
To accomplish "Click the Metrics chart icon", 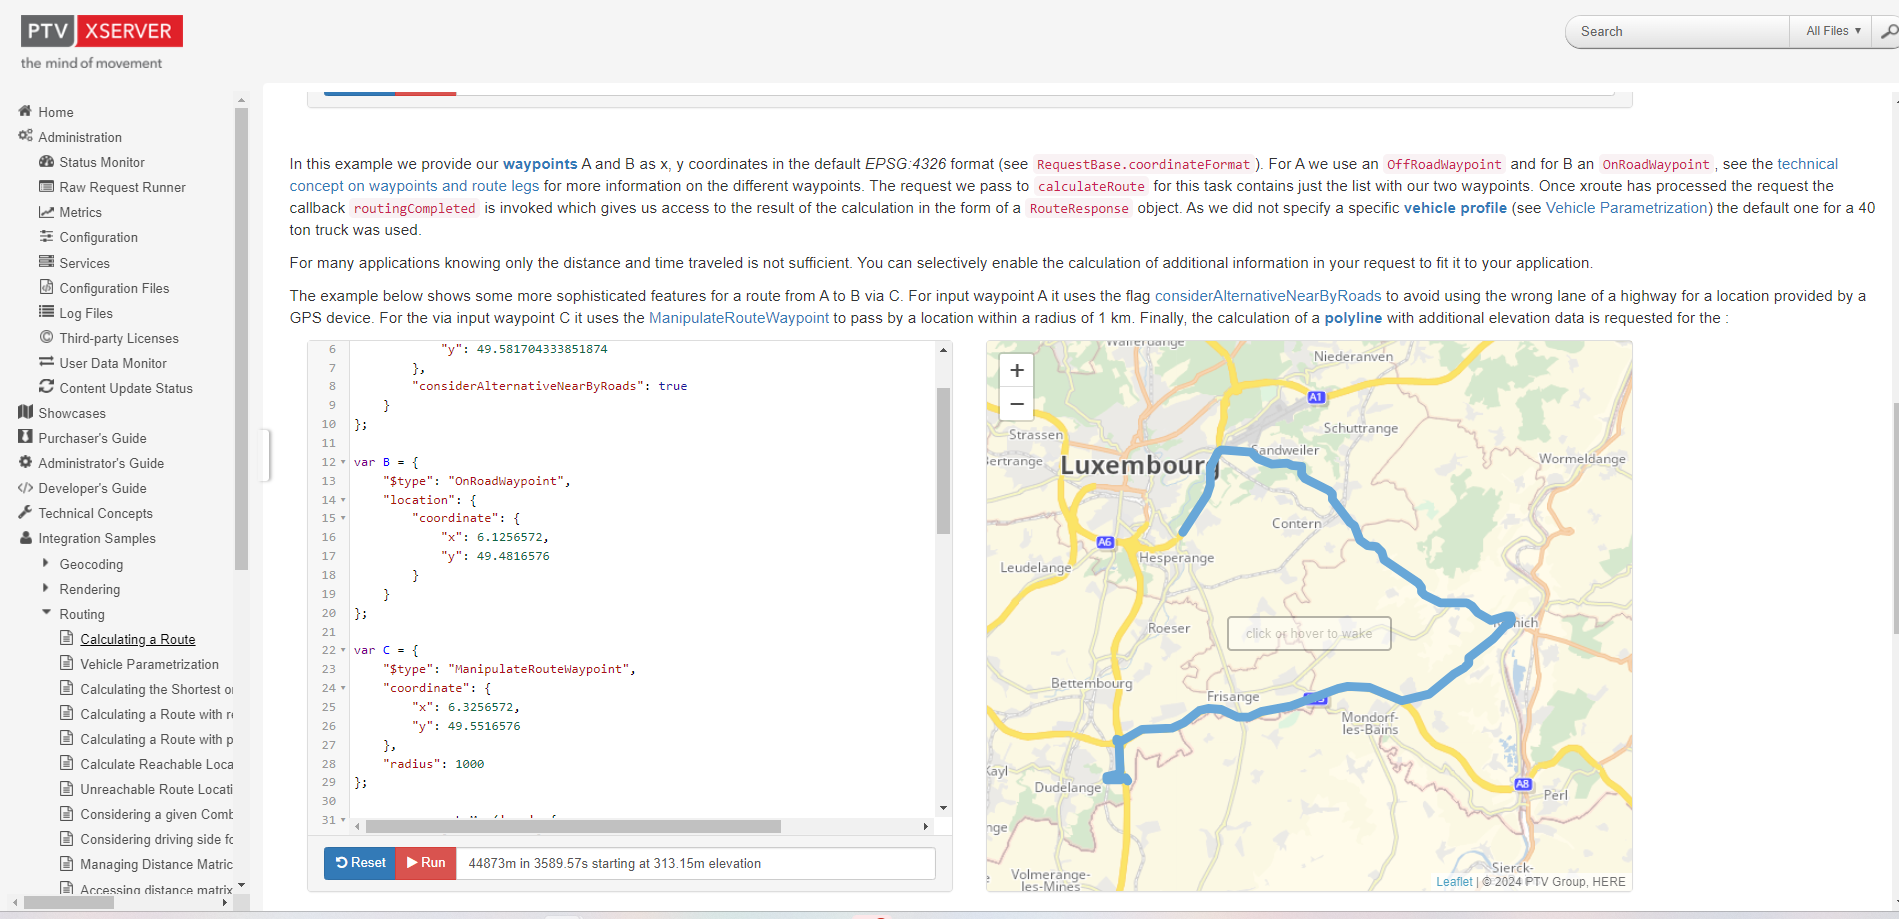I will 46,212.
